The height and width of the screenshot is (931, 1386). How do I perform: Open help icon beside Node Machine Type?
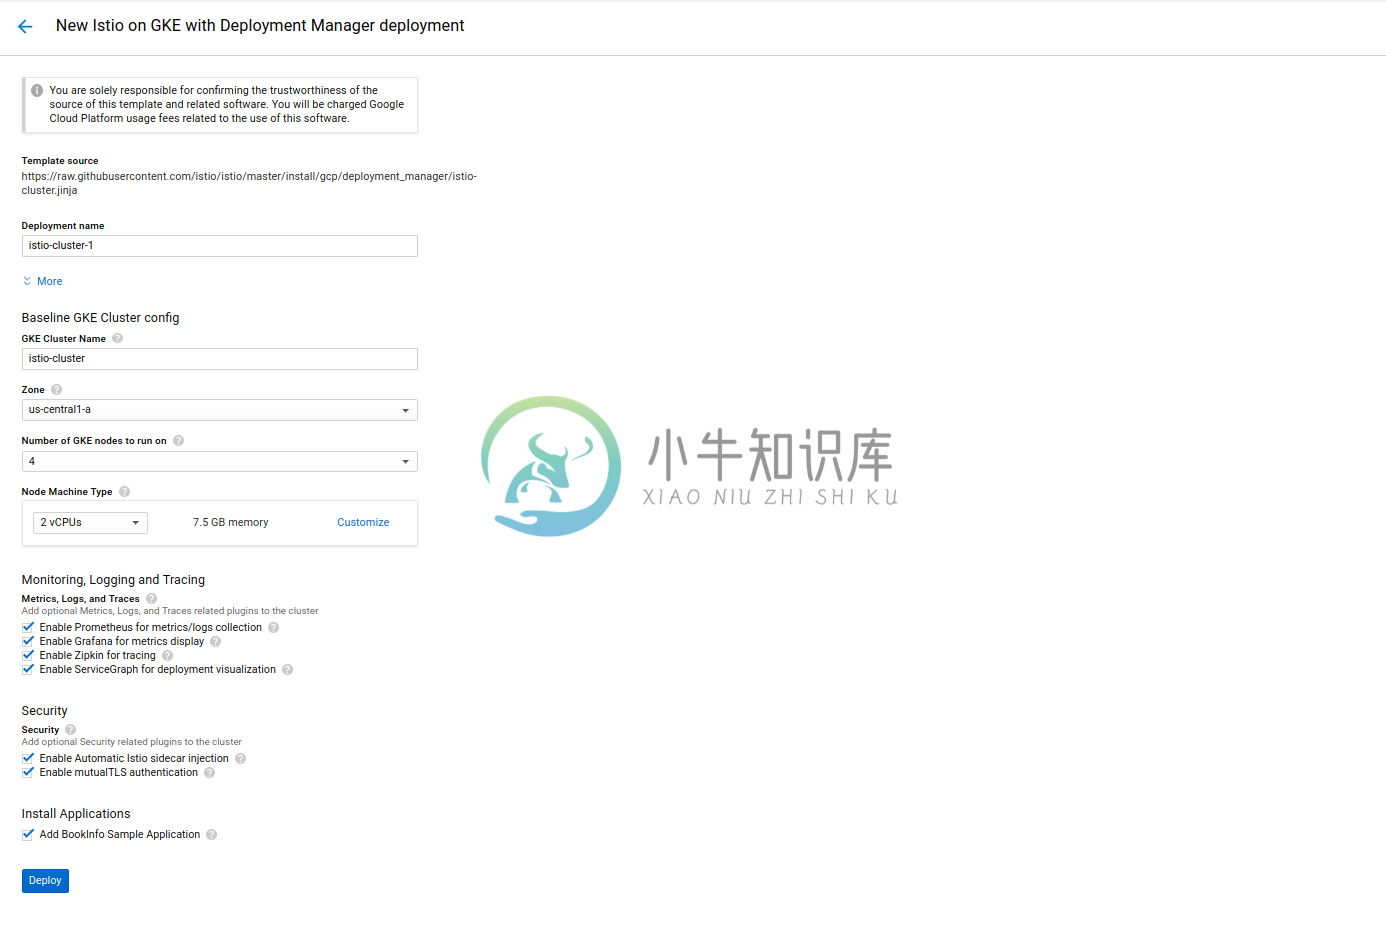tap(124, 492)
